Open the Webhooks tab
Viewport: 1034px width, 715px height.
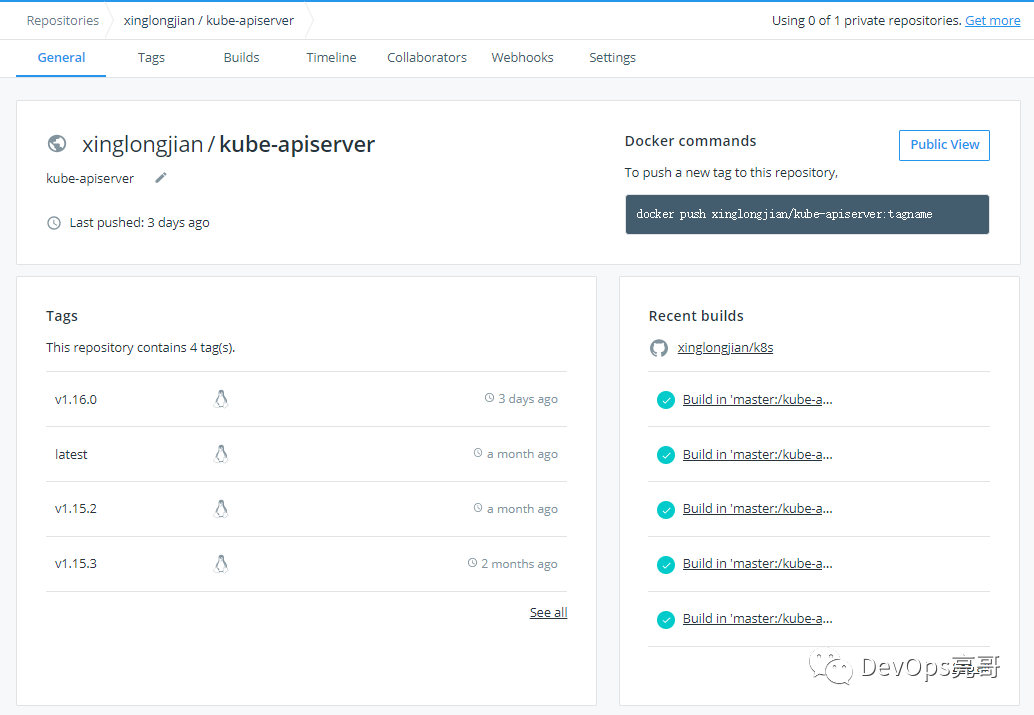pyautogui.click(x=522, y=57)
